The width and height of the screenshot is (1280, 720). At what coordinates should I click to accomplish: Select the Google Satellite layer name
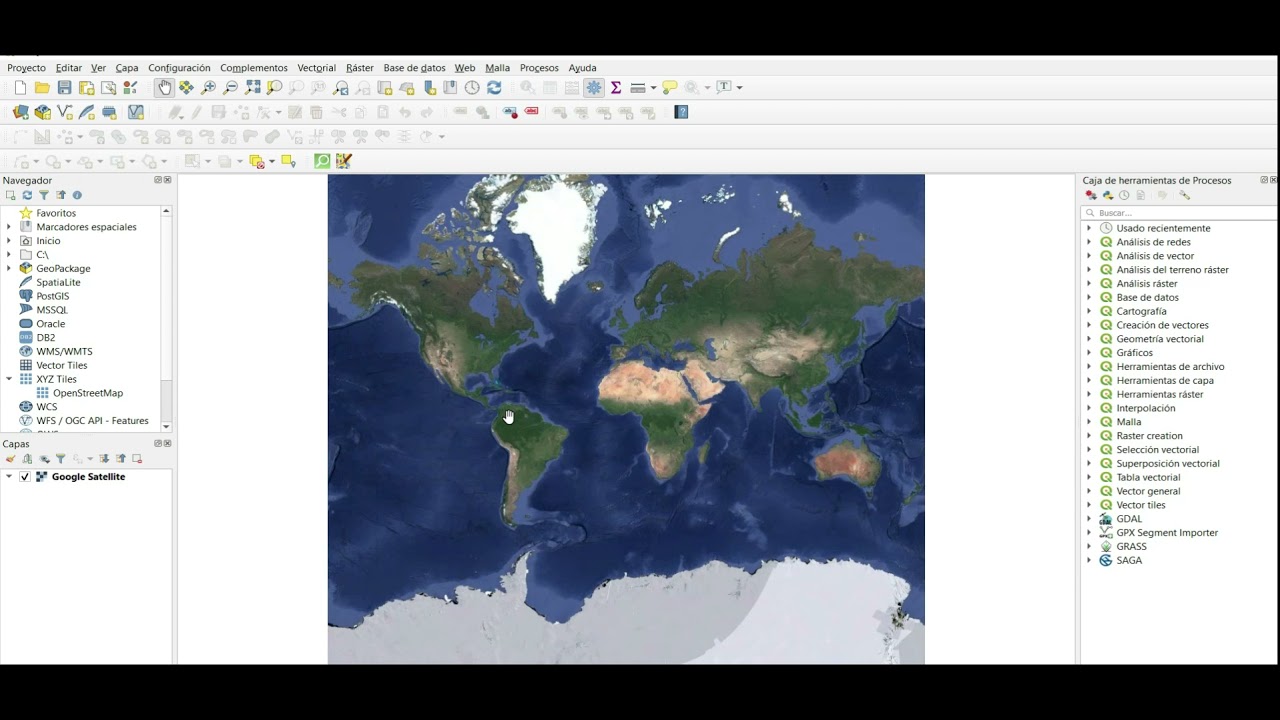(88, 477)
